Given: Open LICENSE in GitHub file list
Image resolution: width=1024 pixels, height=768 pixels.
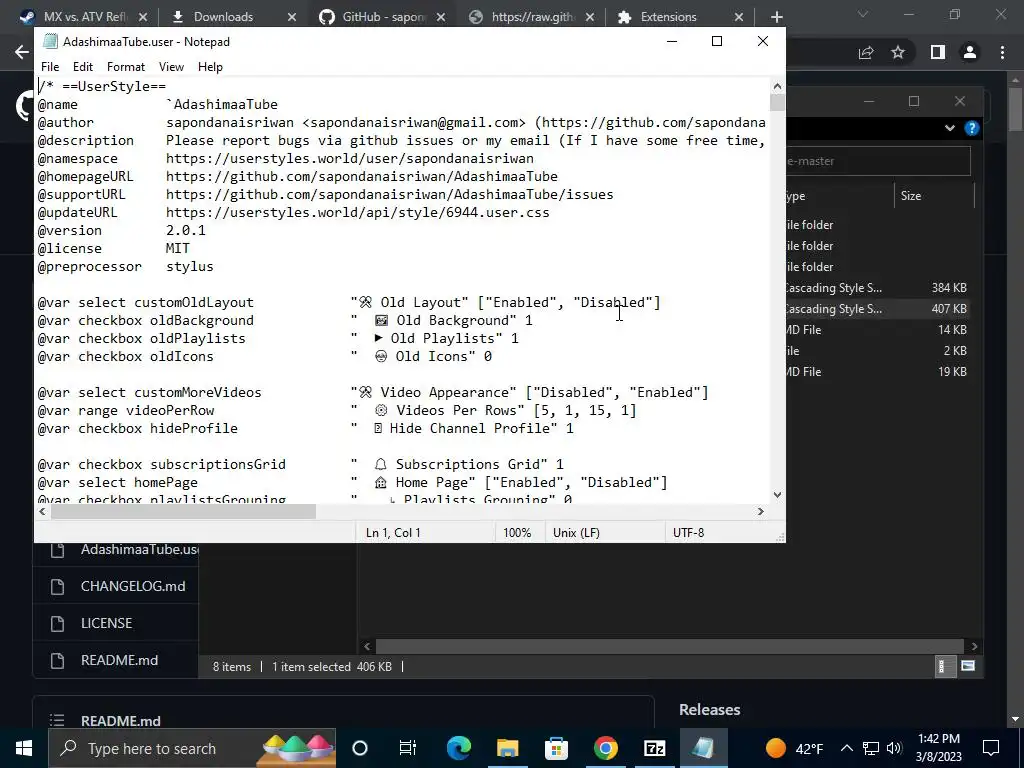Looking at the screenshot, I should (106, 623).
